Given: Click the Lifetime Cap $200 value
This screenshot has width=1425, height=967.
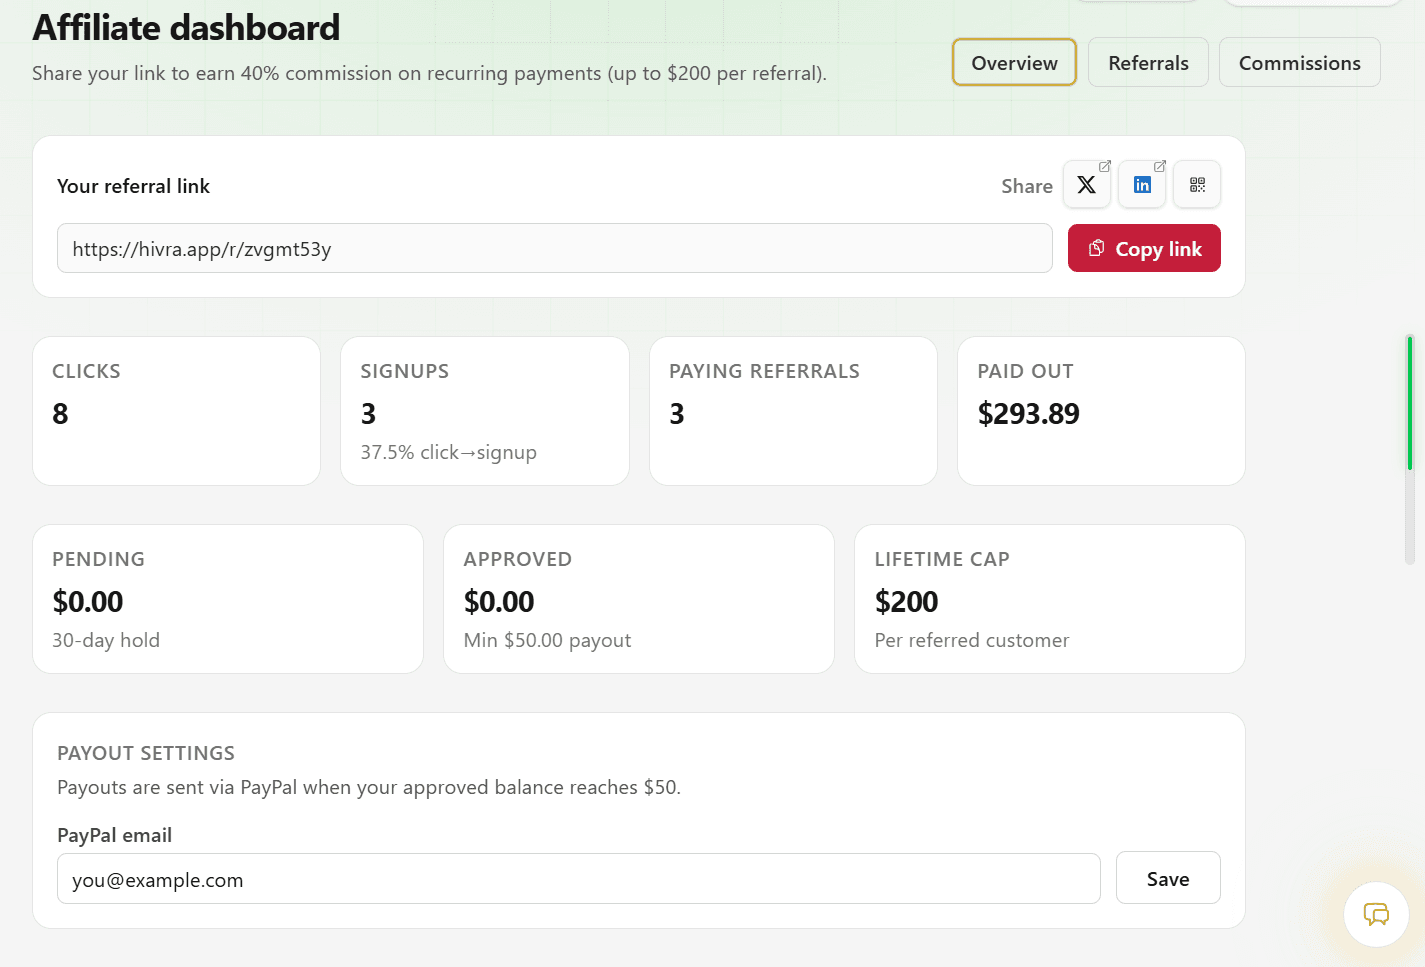Looking at the screenshot, I should click(x=906, y=601).
